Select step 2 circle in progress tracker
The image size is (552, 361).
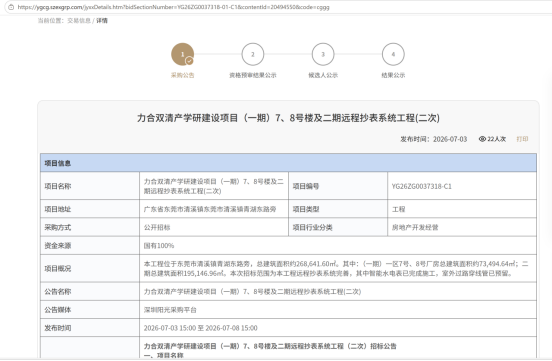coord(253,54)
